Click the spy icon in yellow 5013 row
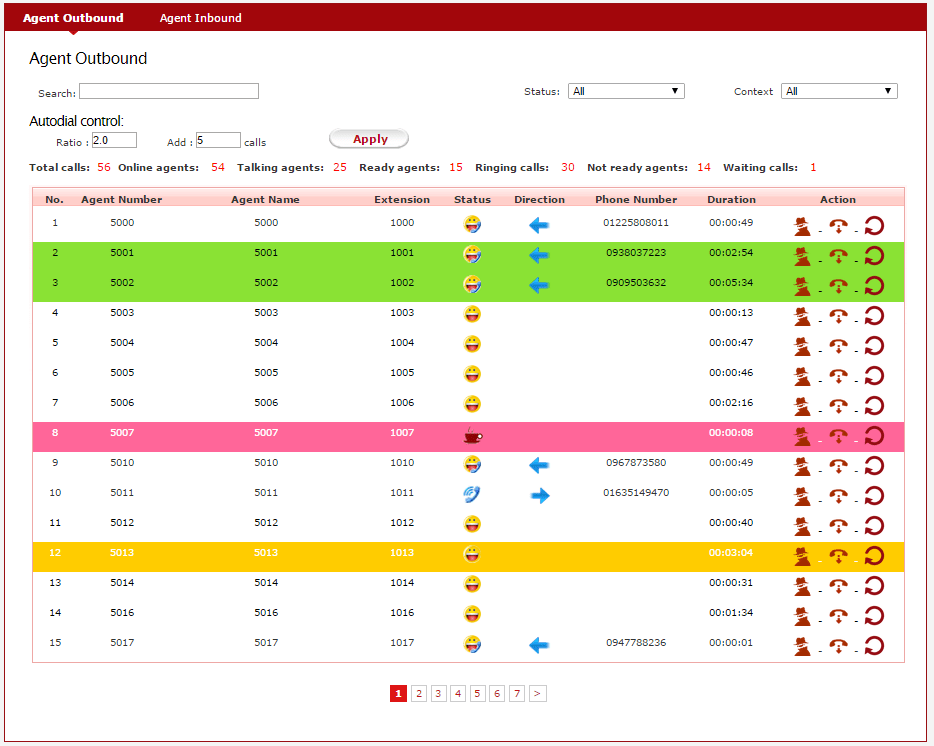Screen dimensions: 934x746 click(802, 557)
